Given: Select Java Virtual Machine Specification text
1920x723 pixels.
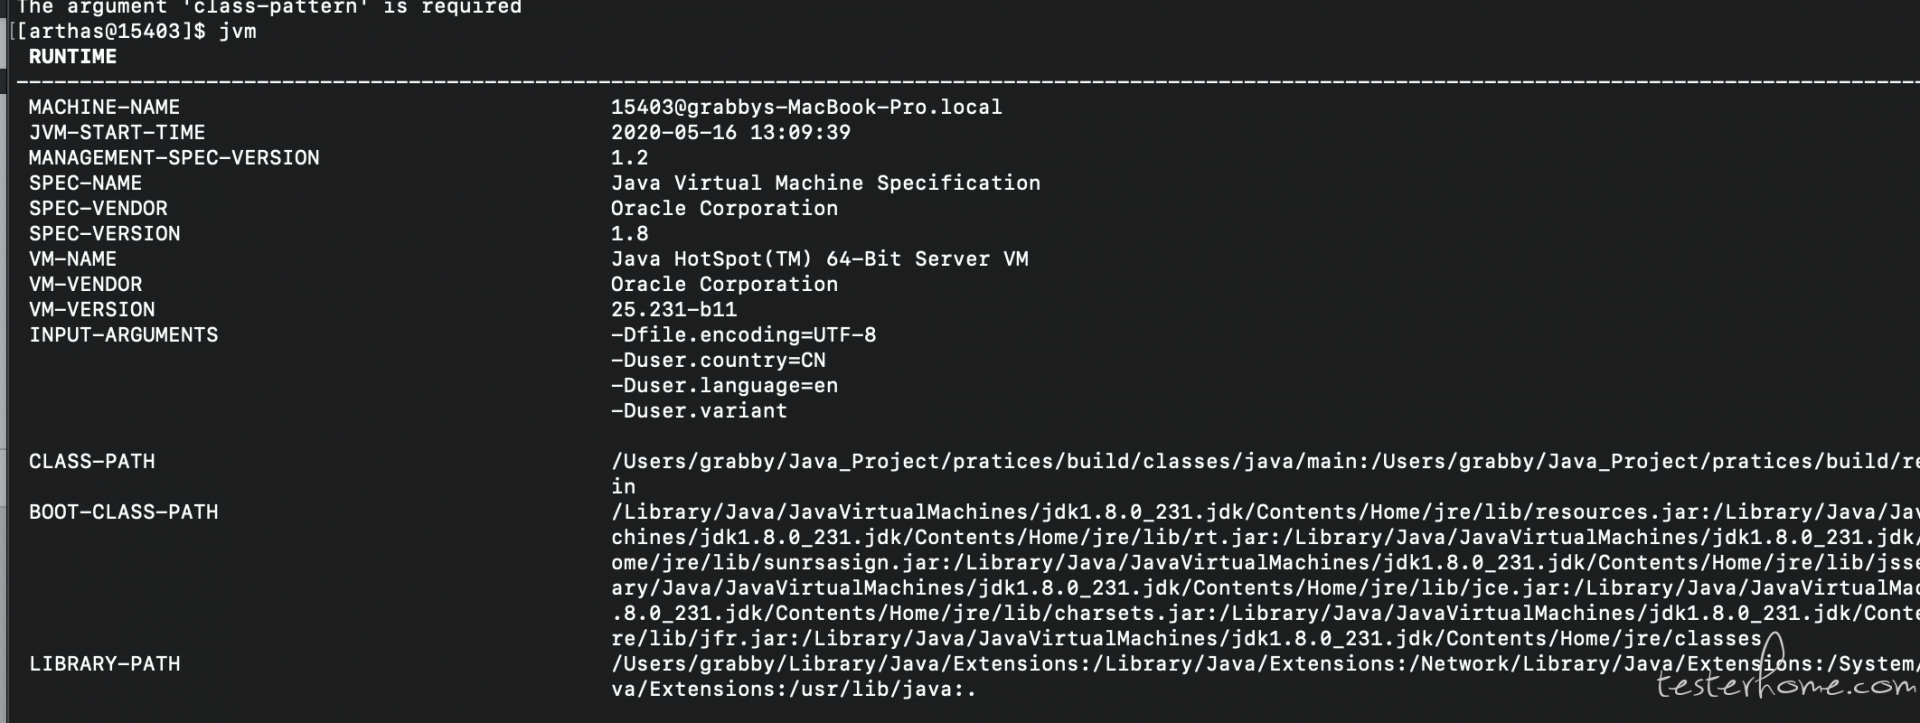Looking at the screenshot, I should [x=825, y=183].
